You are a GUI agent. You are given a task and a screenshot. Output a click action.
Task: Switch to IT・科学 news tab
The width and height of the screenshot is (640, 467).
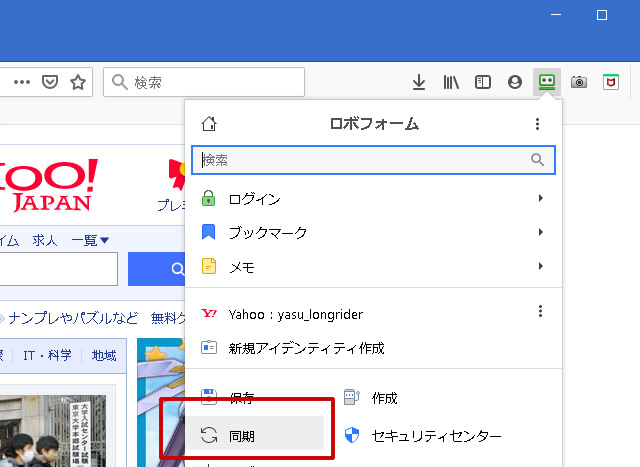(x=47, y=355)
